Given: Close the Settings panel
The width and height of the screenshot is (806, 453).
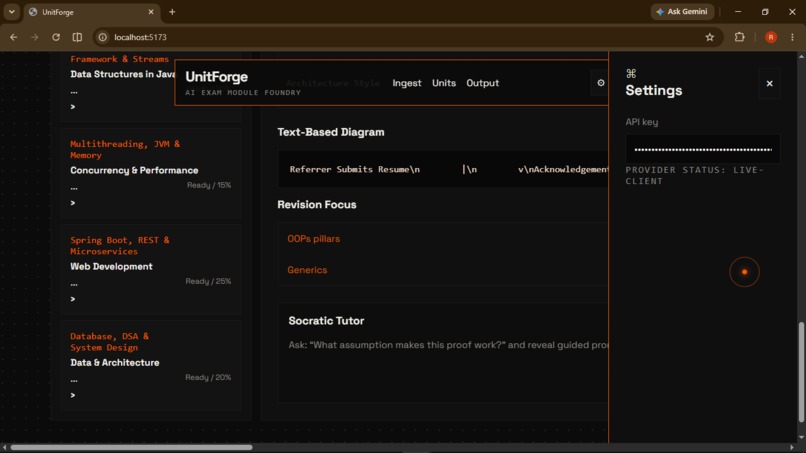Looking at the screenshot, I should coord(769,83).
